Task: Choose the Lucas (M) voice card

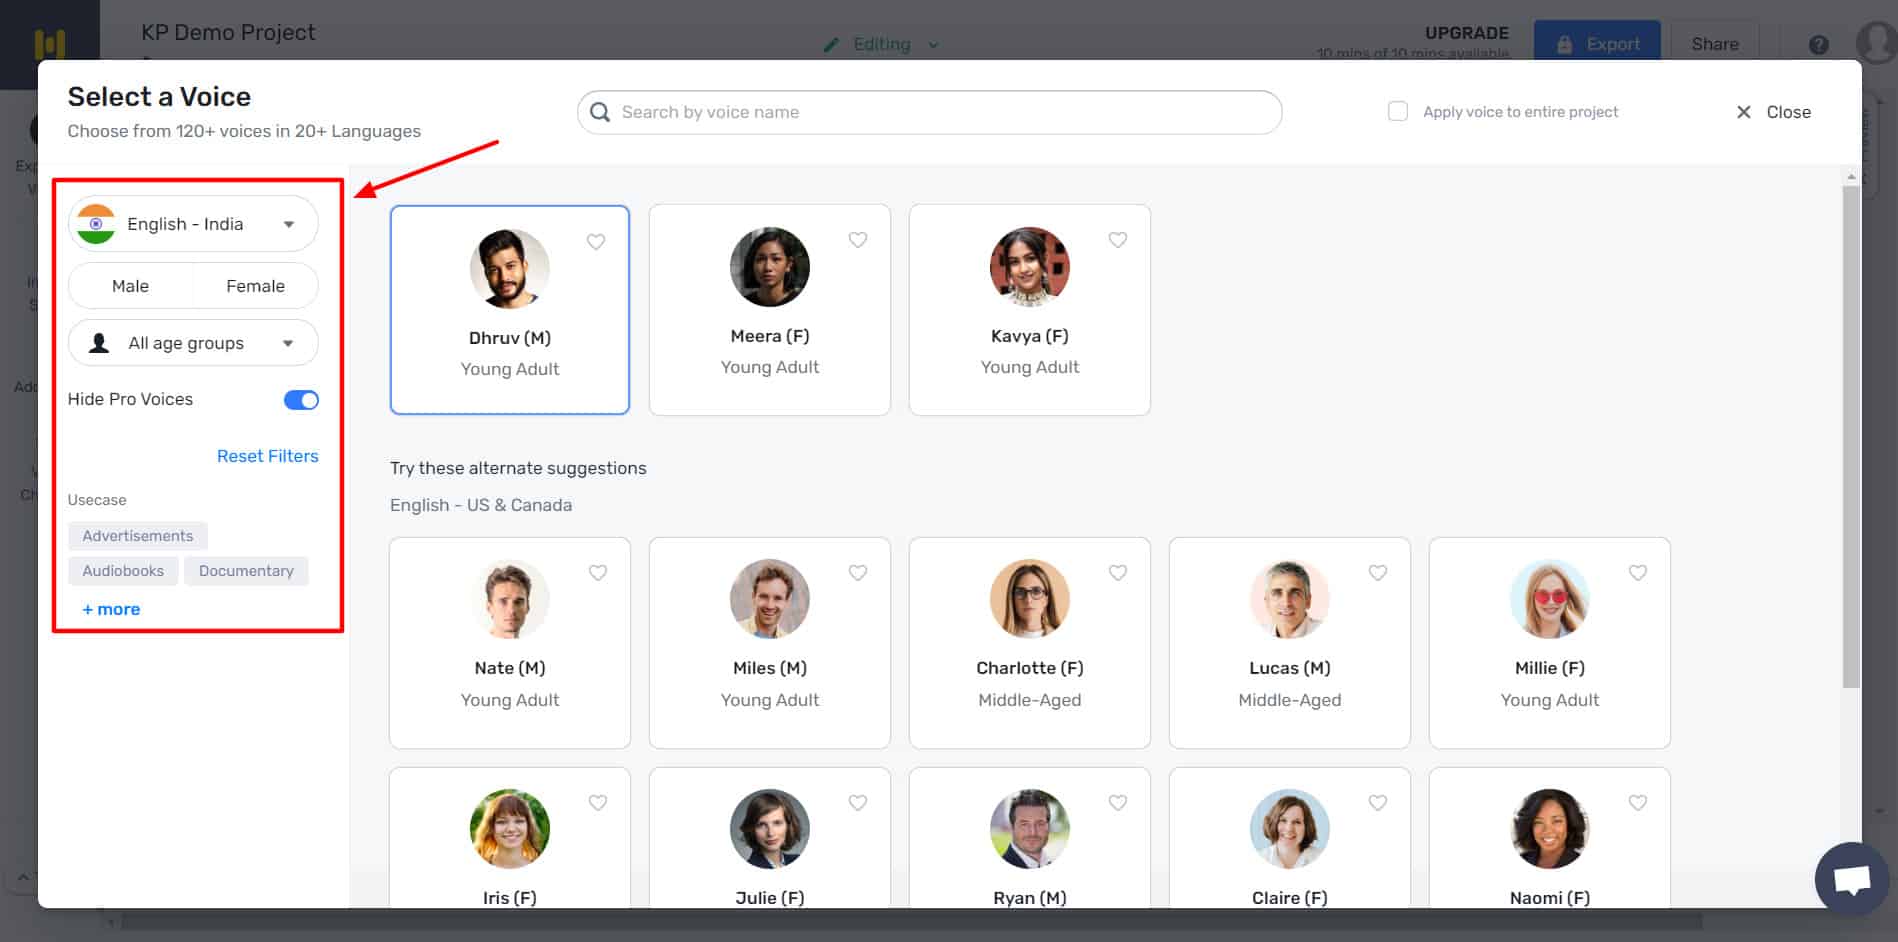Action: point(1290,643)
